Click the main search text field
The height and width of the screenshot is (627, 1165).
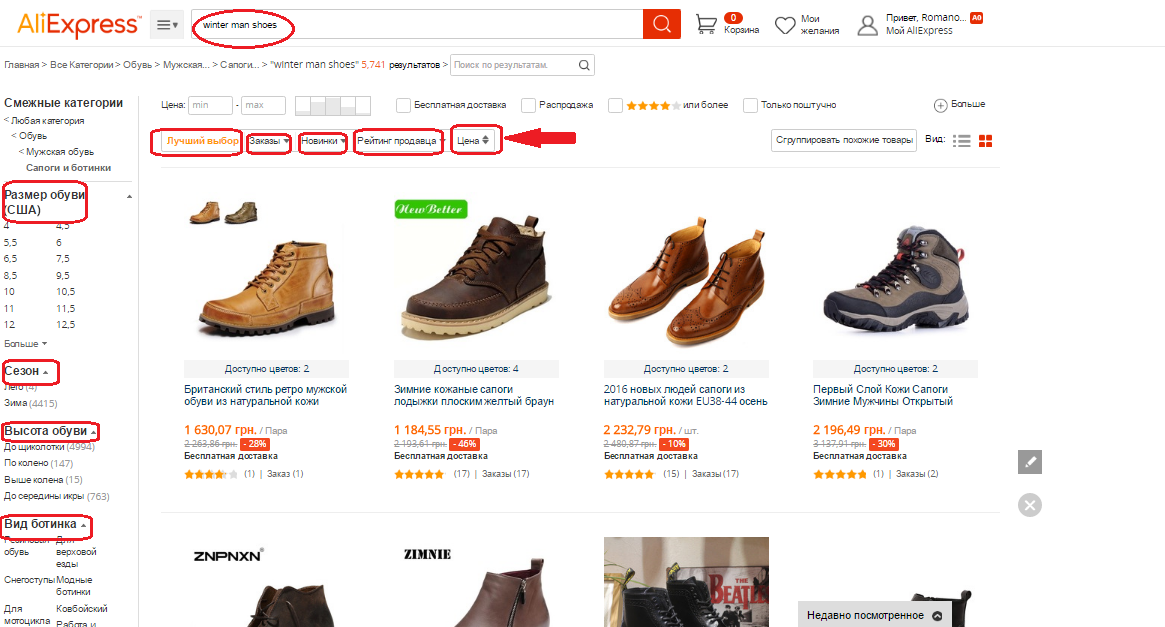pos(417,25)
